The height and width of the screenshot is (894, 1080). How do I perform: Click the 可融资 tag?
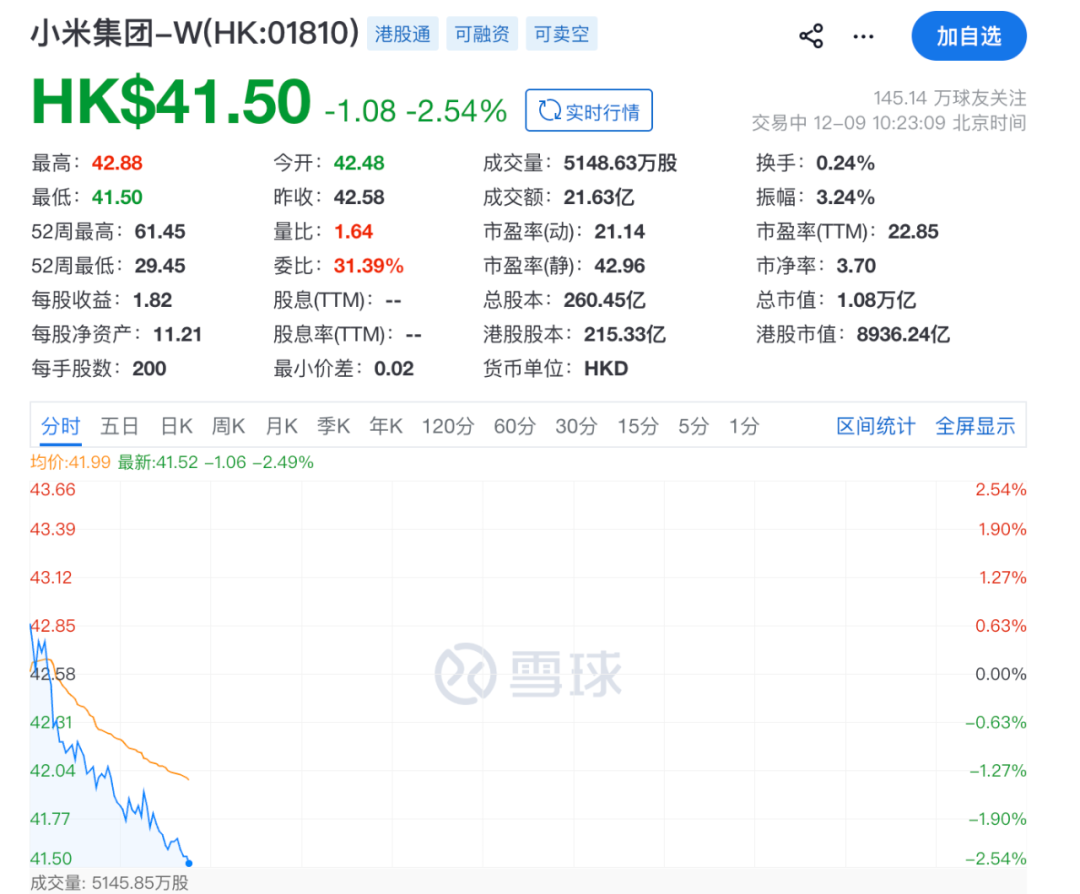point(482,34)
